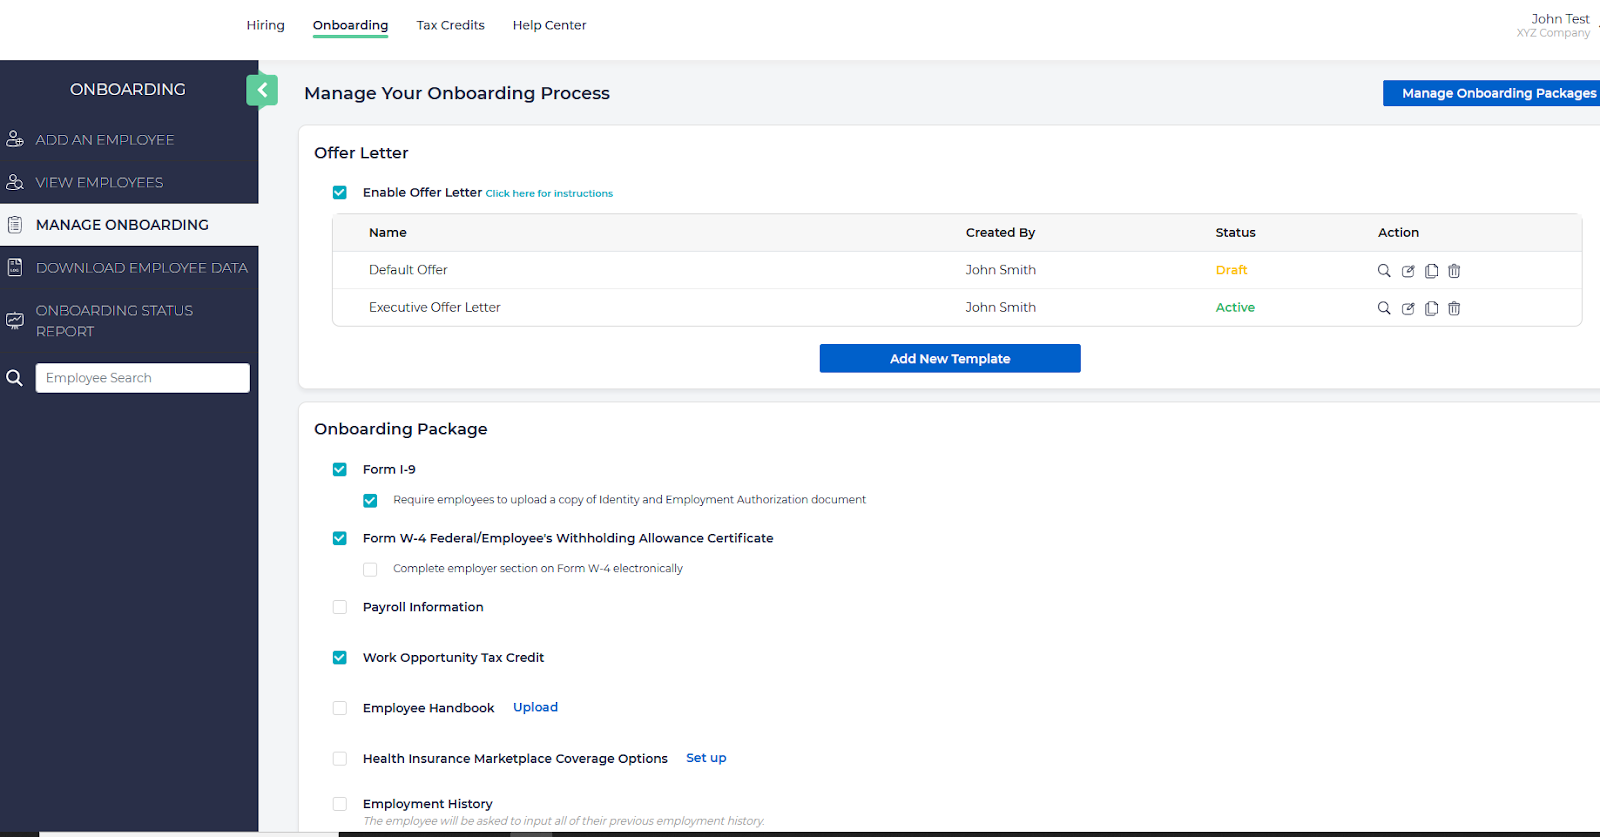Viewport: 1600px width, 837px height.
Task: Duplicate the Default Offer template
Action: click(x=1431, y=271)
